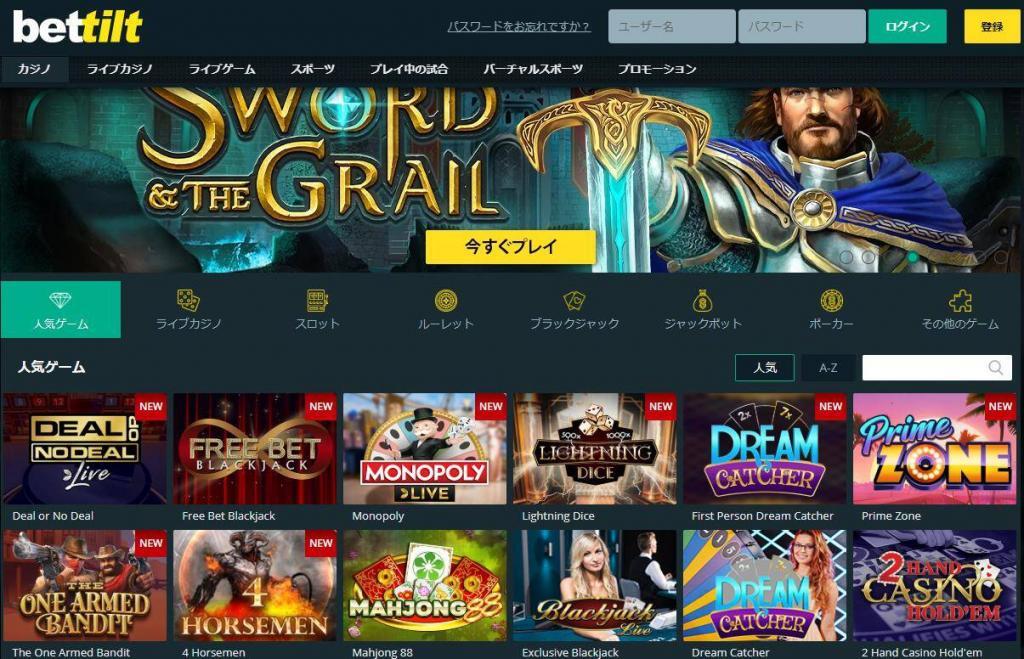Open the dice ライブカジノ category icon

[188, 300]
